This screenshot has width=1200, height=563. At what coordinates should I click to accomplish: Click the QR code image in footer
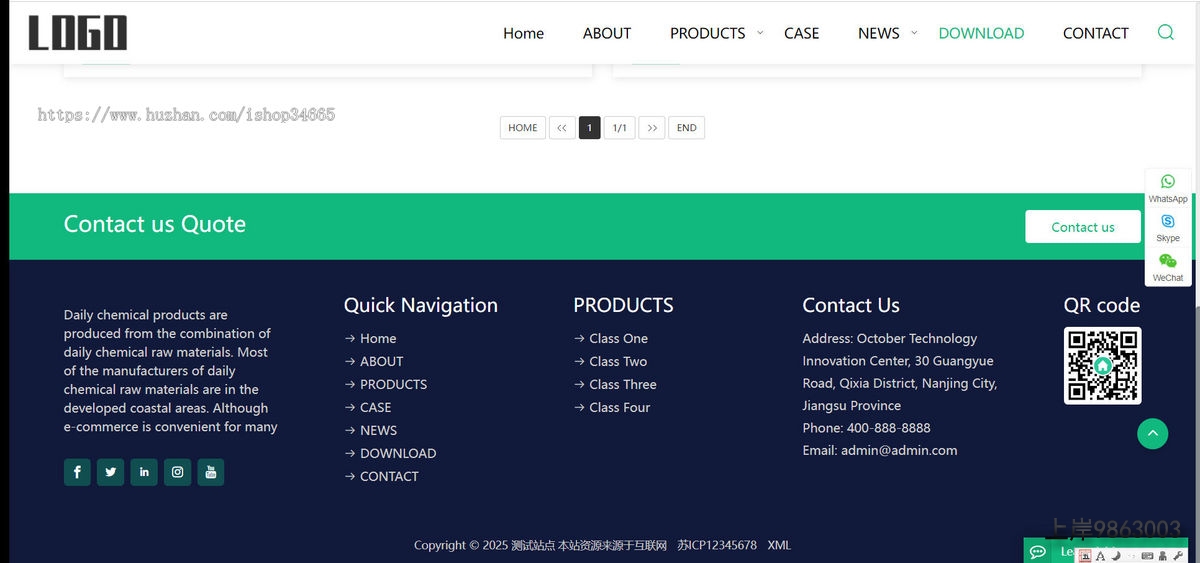[1102, 366]
